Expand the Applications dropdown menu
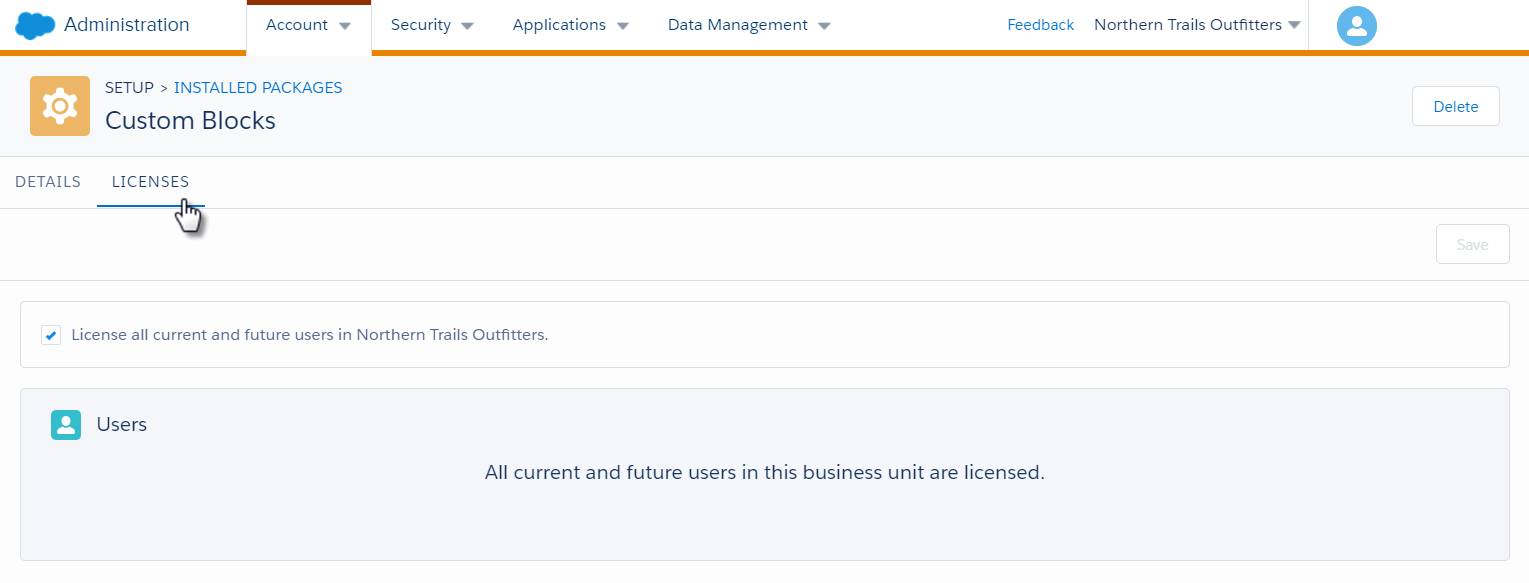1529x583 pixels. coord(570,25)
